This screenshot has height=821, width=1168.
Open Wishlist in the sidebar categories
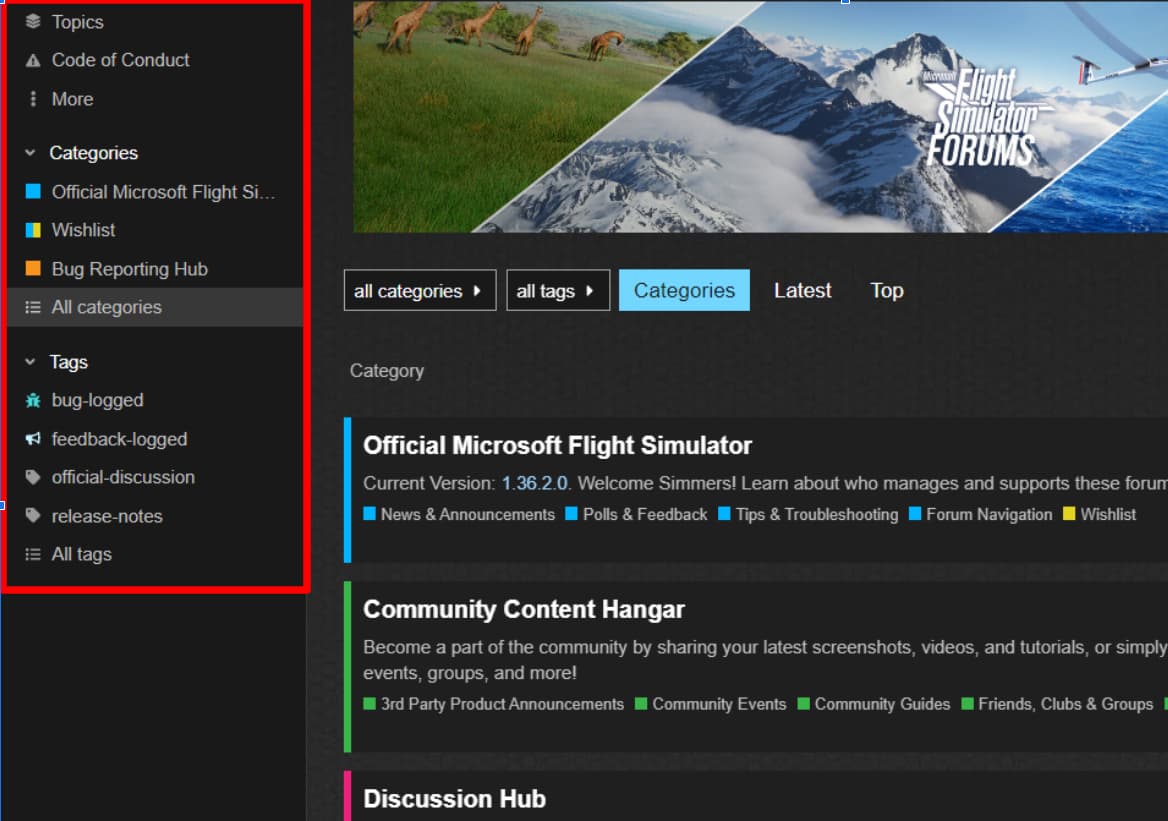(83, 230)
